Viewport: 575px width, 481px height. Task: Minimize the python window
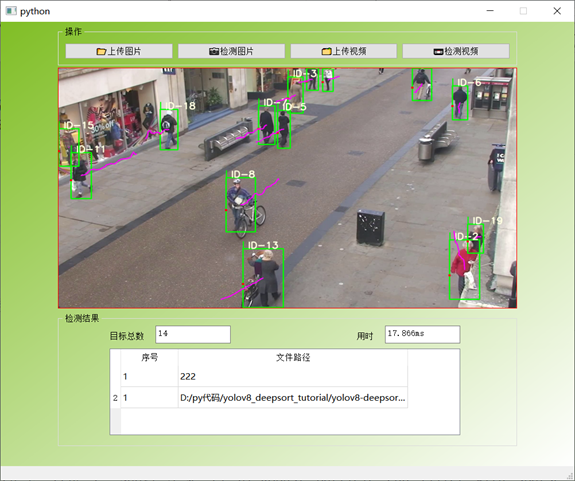pyautogui.click(x=490, y=11)
